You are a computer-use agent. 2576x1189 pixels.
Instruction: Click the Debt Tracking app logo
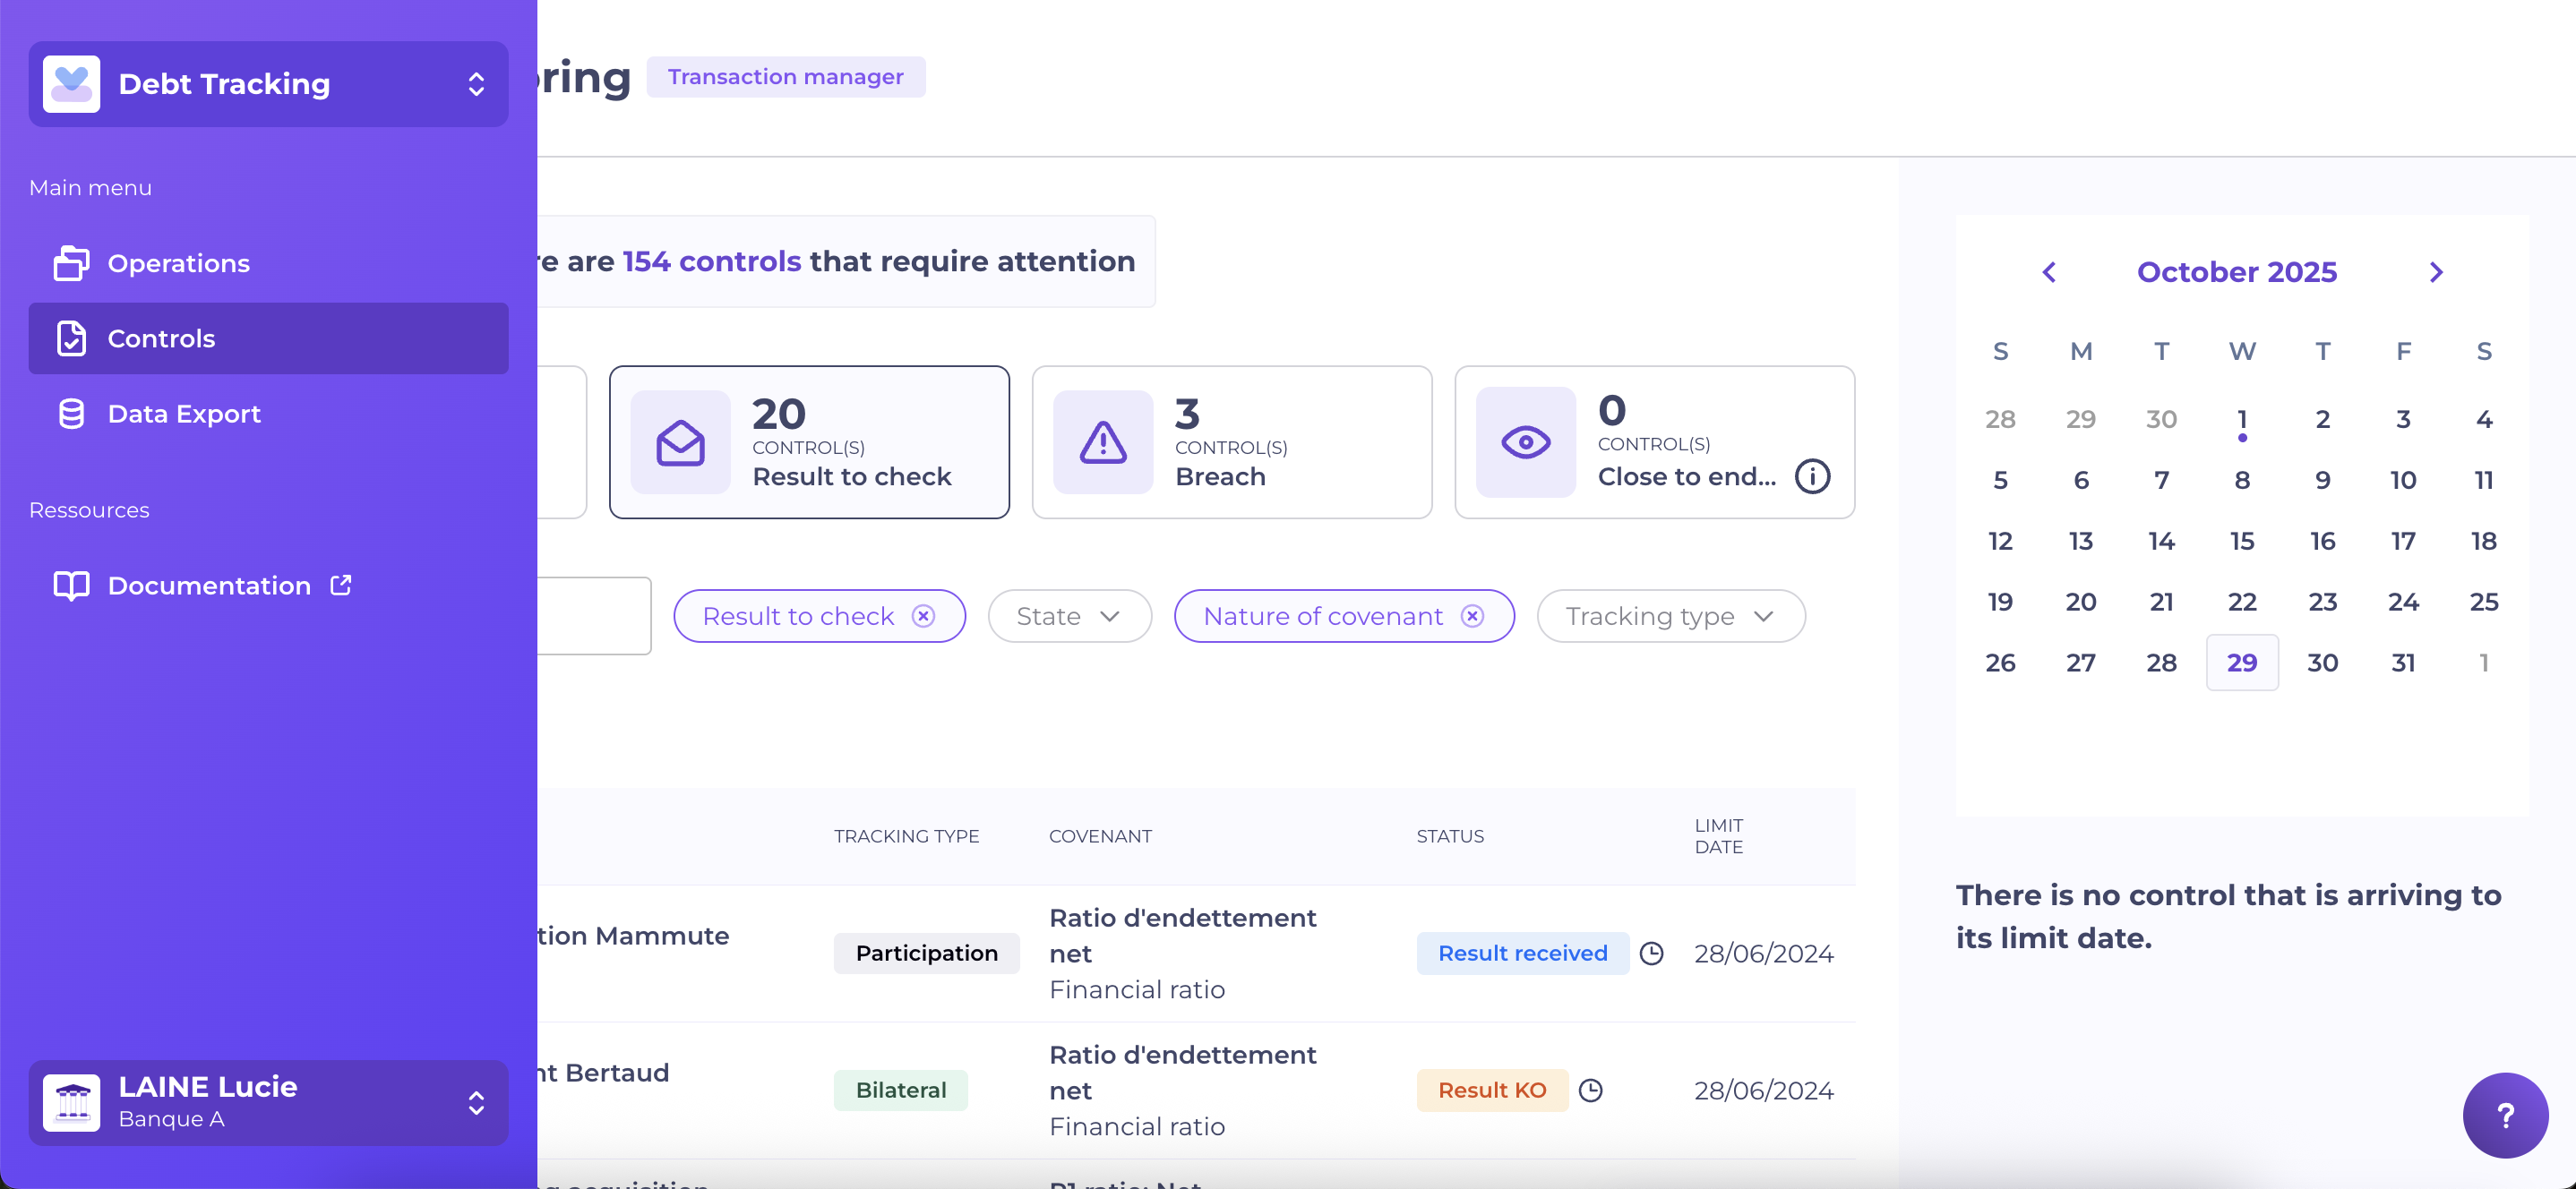(72, 84)
